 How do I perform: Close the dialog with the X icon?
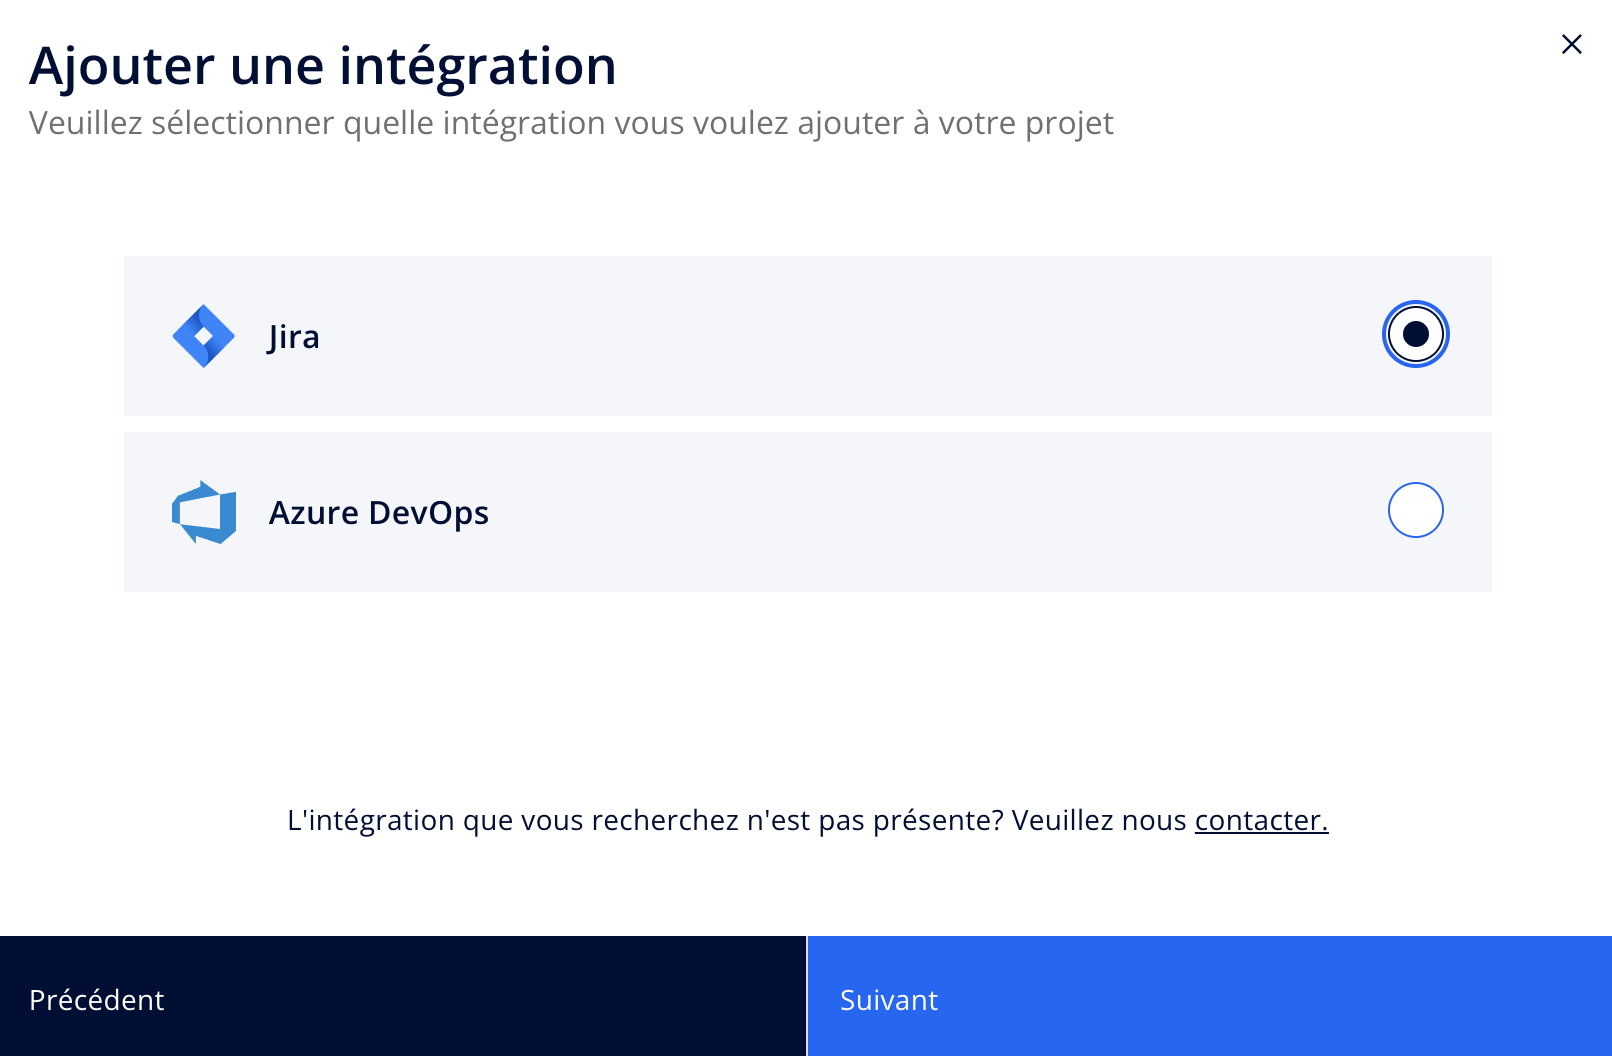(x=1571, y=44)
